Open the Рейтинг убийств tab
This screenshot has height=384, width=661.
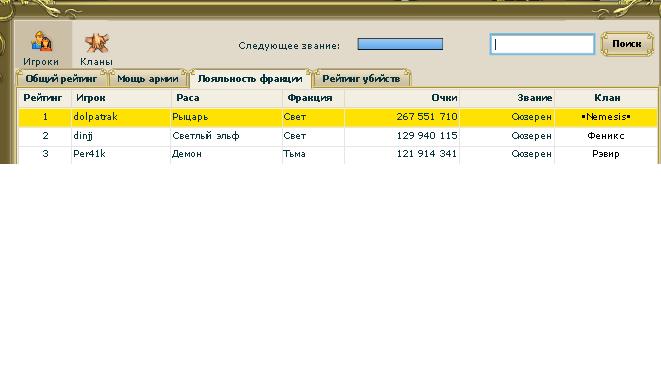pyautogui.click(x=361, y=78)
